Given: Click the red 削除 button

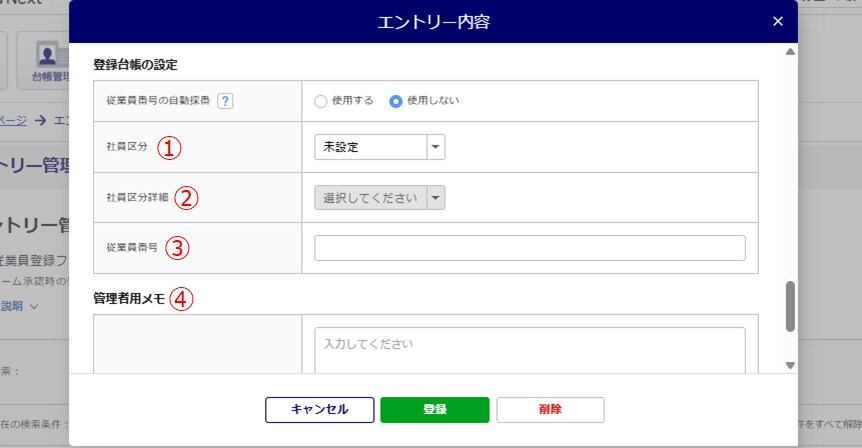Looking at the screenshot, I should (x=550, y=410).
